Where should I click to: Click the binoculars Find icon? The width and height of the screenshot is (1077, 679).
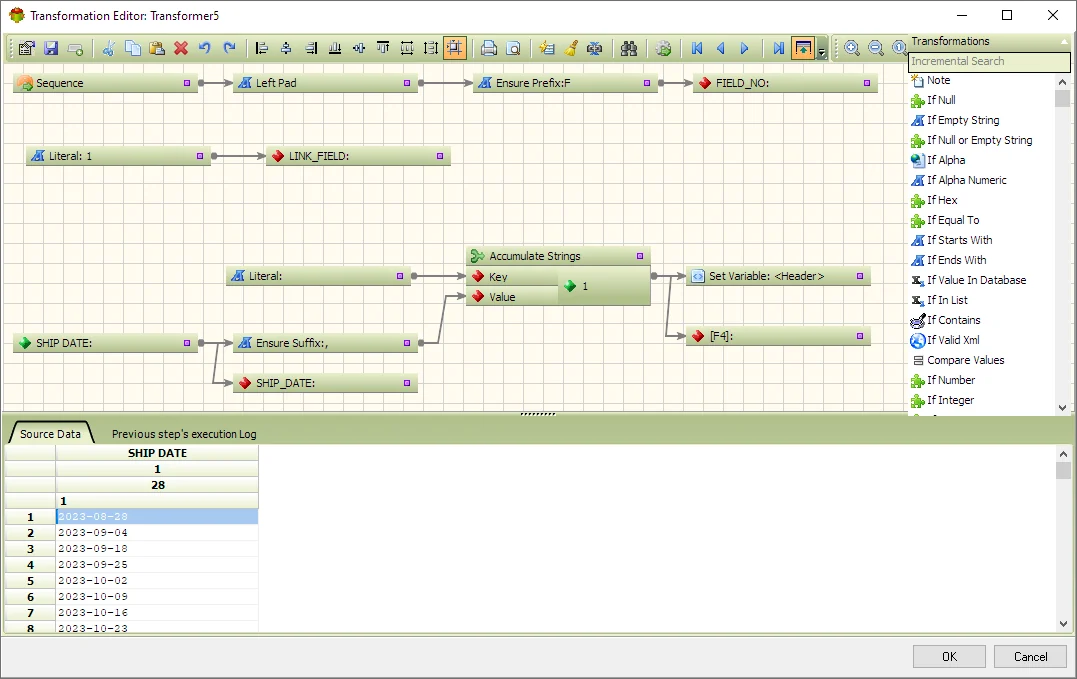(628, 48)
